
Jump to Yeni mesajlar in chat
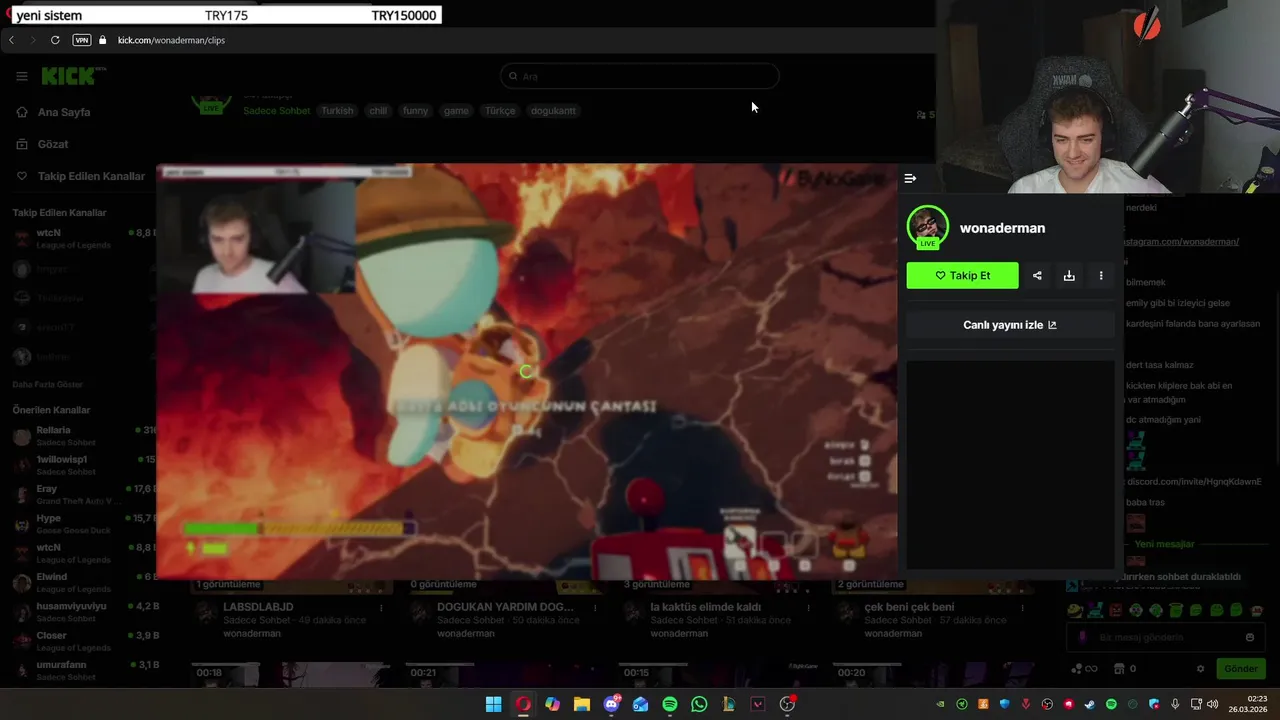pos(1164,544)
